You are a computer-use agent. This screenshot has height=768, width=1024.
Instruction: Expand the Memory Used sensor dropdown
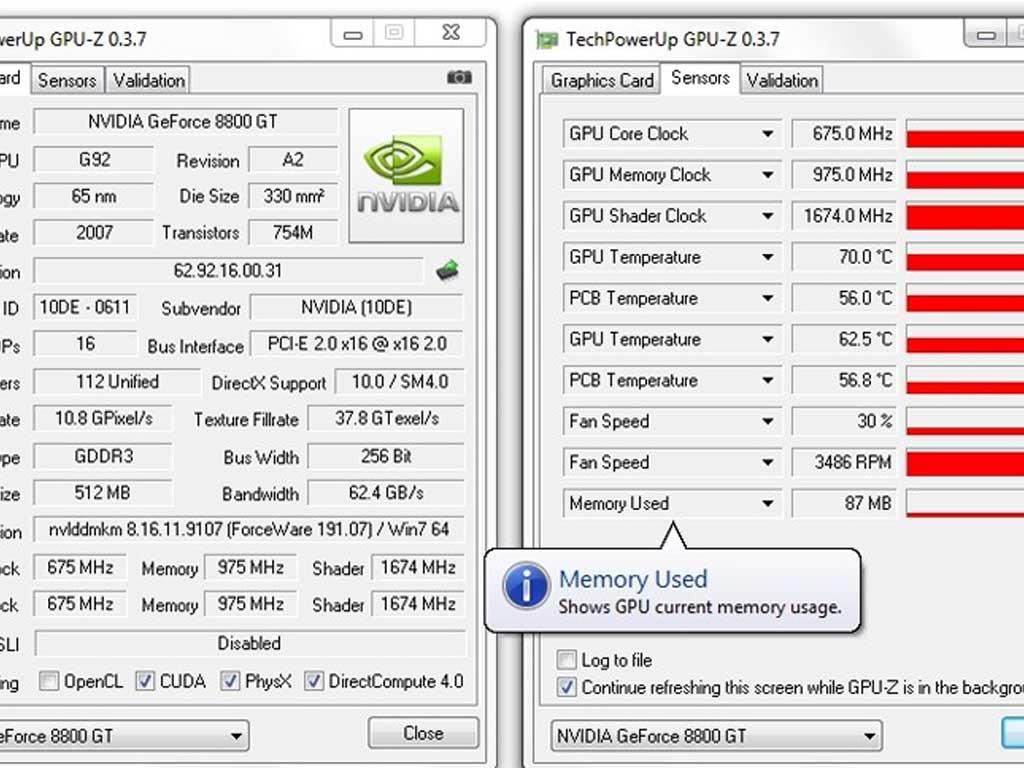[x=768, y=504]
